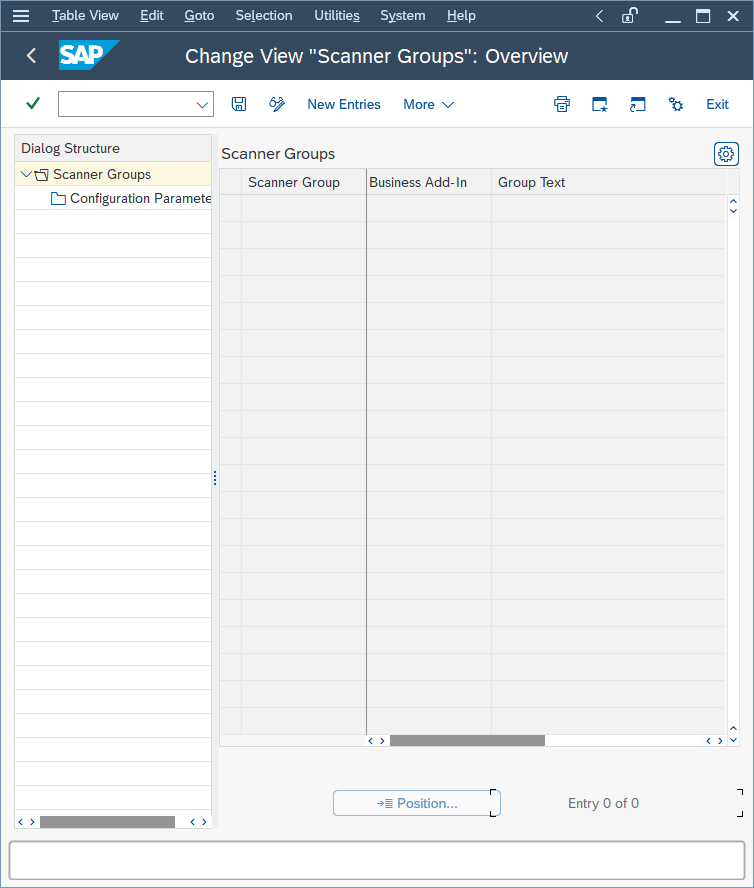
Task: Select the first table row selector
Action: point(230,208)
